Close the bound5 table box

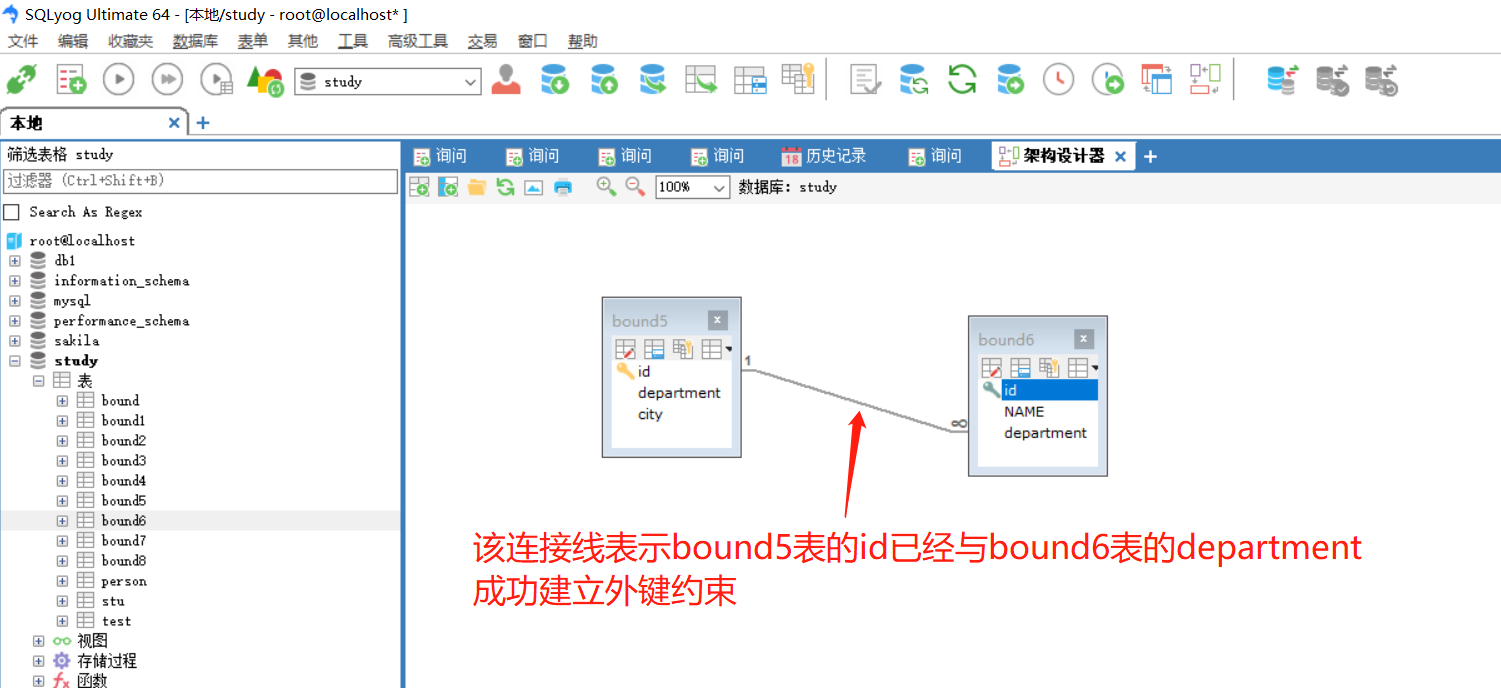(x=718, y=320)
